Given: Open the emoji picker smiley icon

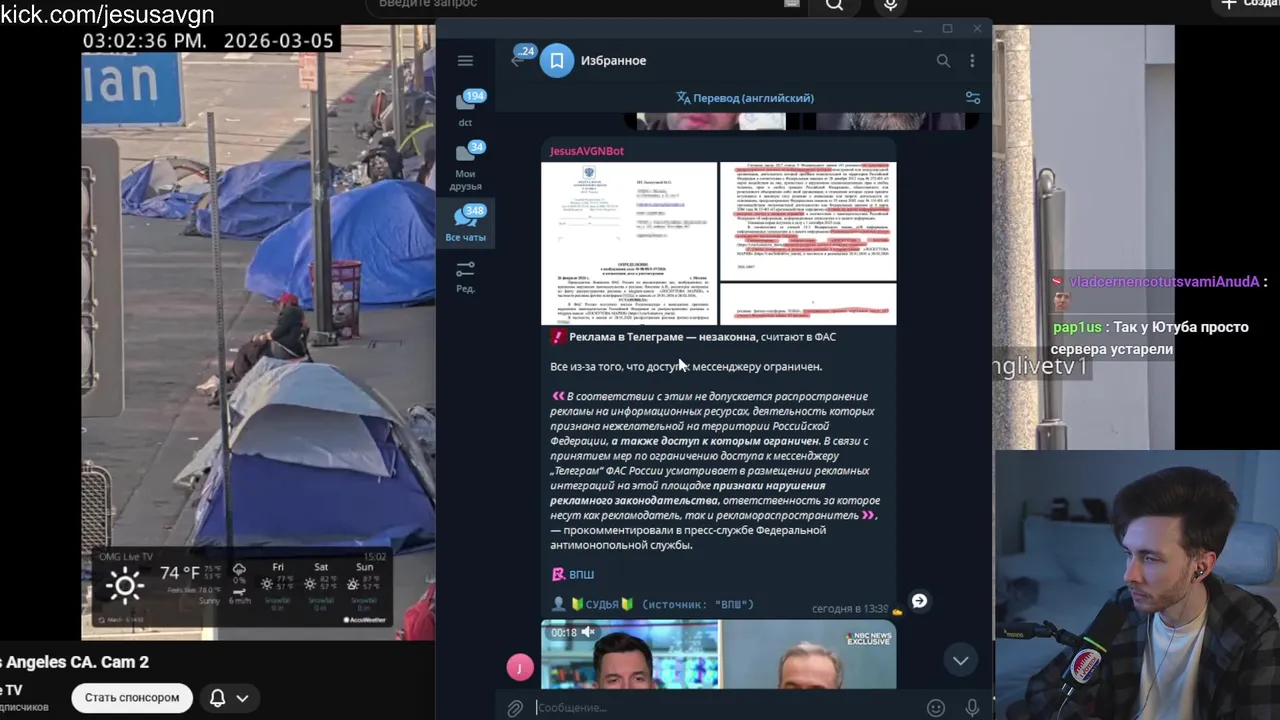Looking at the screenshot, I should coord(936,708).
